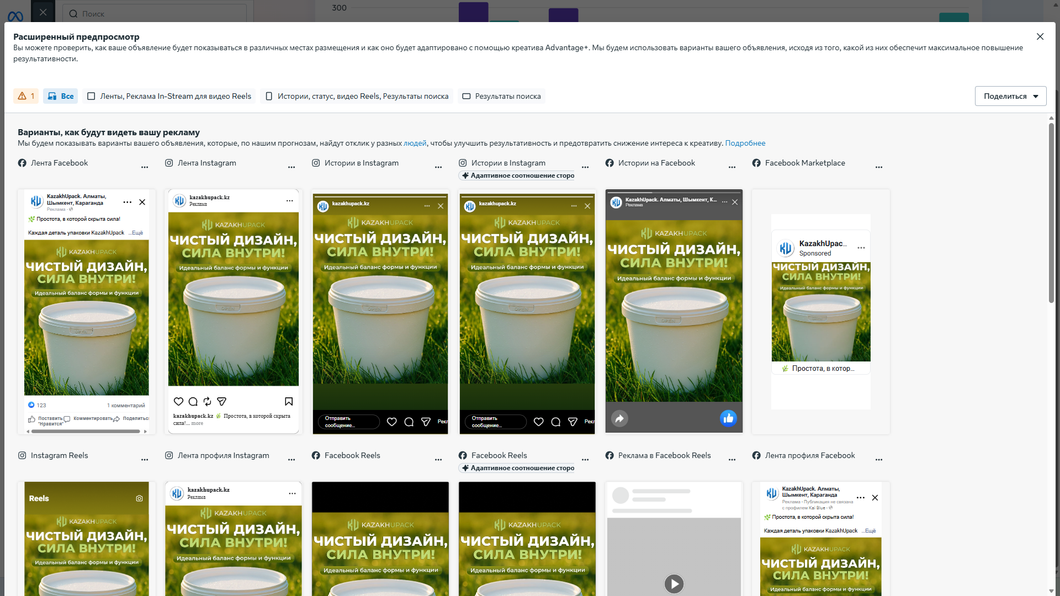The height and width of the screenshot is (596, 1060).
Task: Click heart icon in first Instagram story preview
Action: (x=391, y=422)
